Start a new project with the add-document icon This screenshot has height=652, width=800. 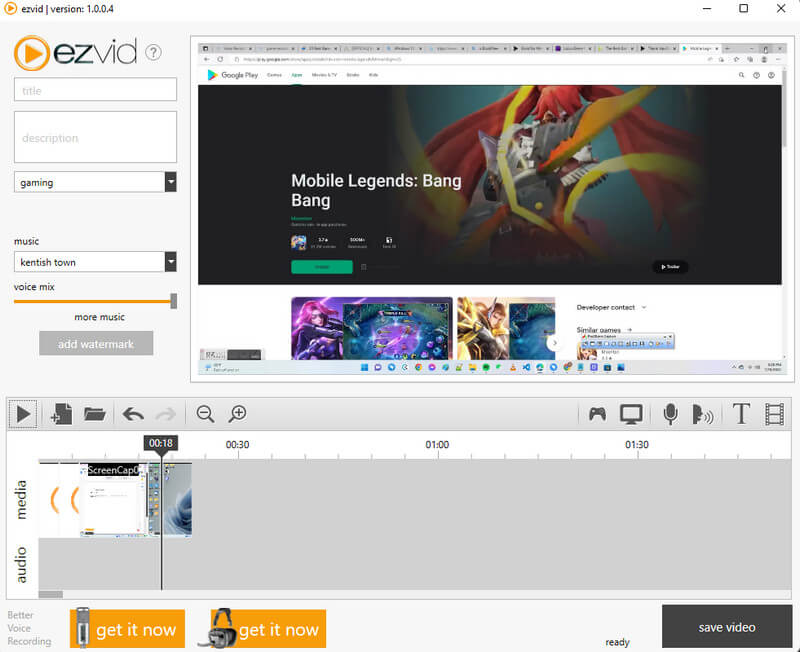(61, 414)
